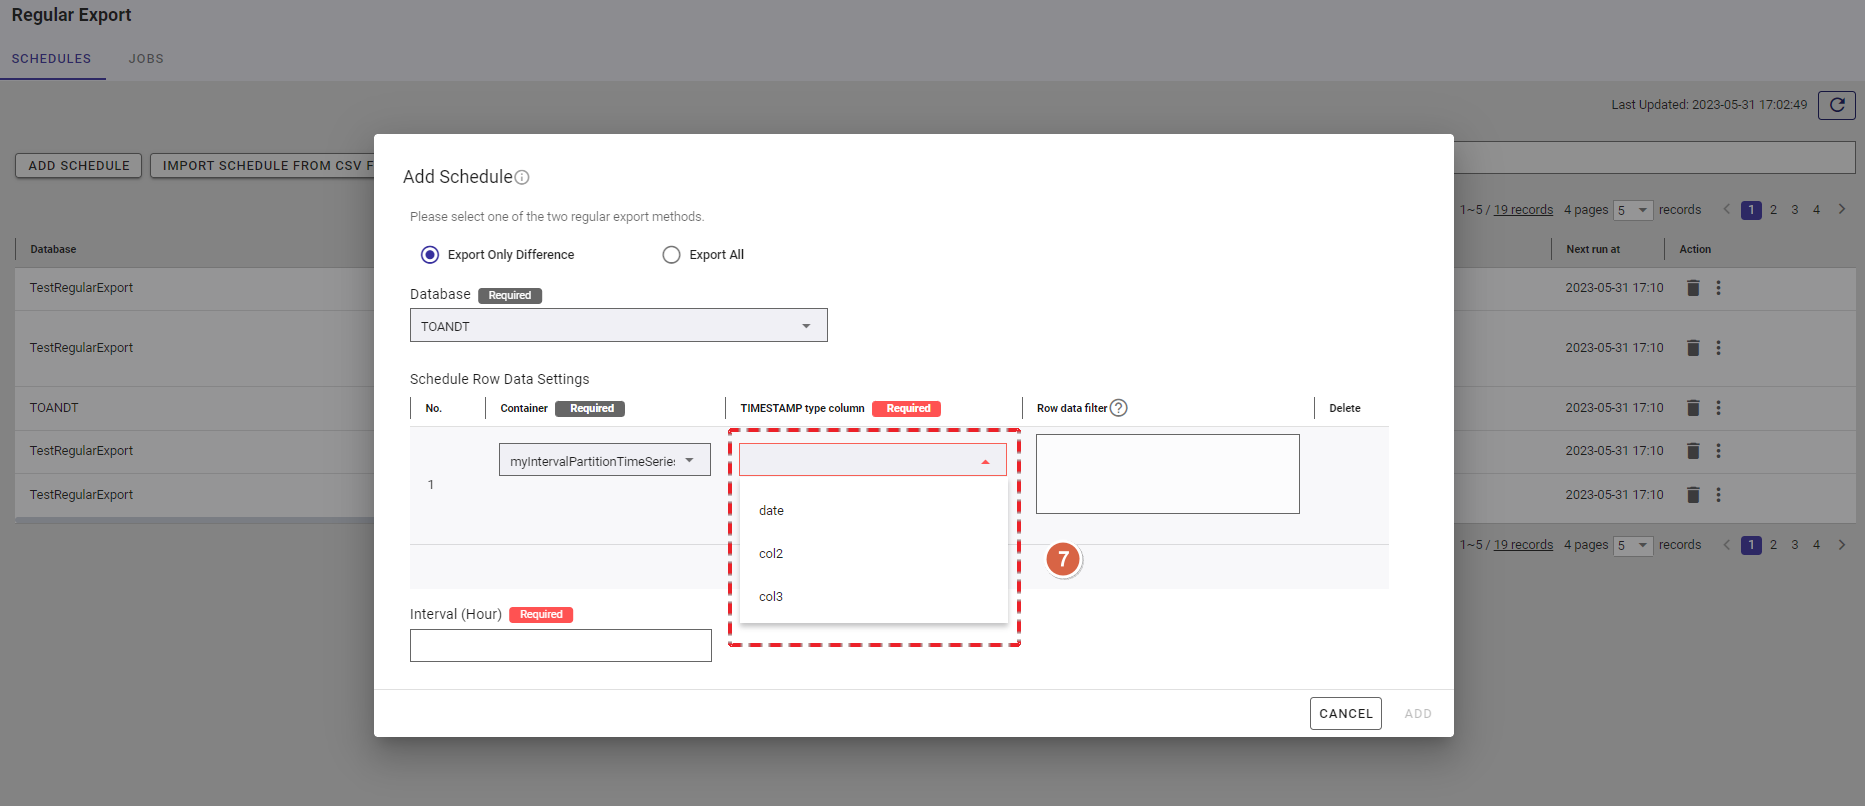Click the Row data filter help icon
The height and width of the screenshot is (806, 1865).
[1119, 408]
